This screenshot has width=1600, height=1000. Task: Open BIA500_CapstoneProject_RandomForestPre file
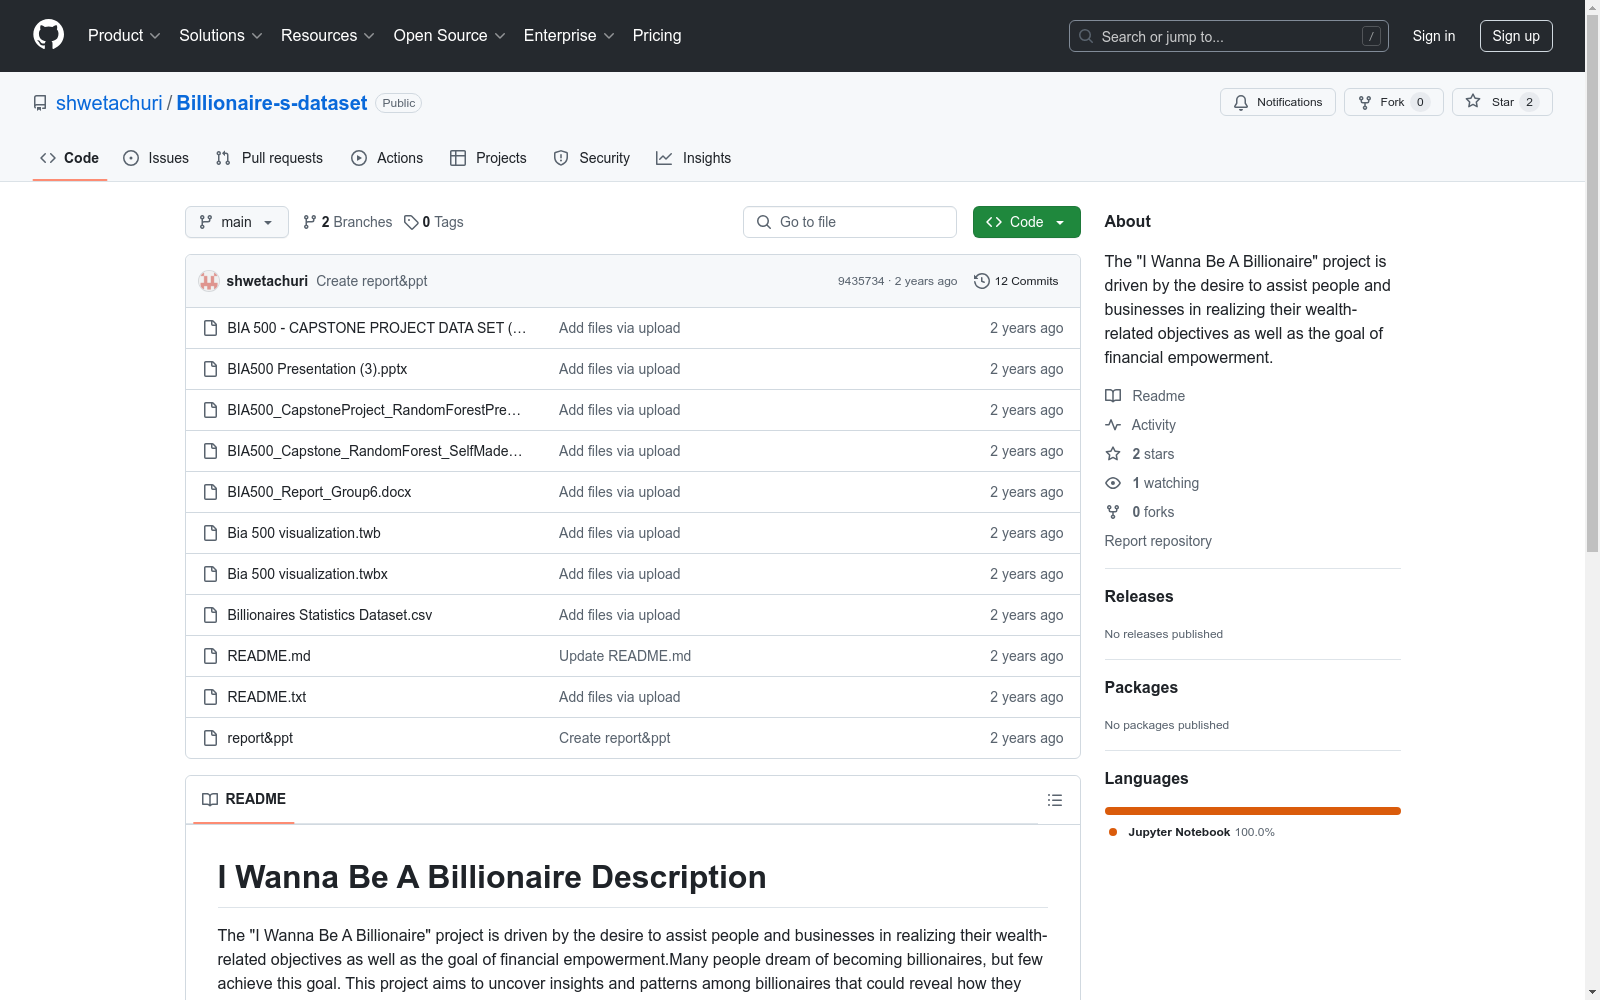(x=374, y=410)
